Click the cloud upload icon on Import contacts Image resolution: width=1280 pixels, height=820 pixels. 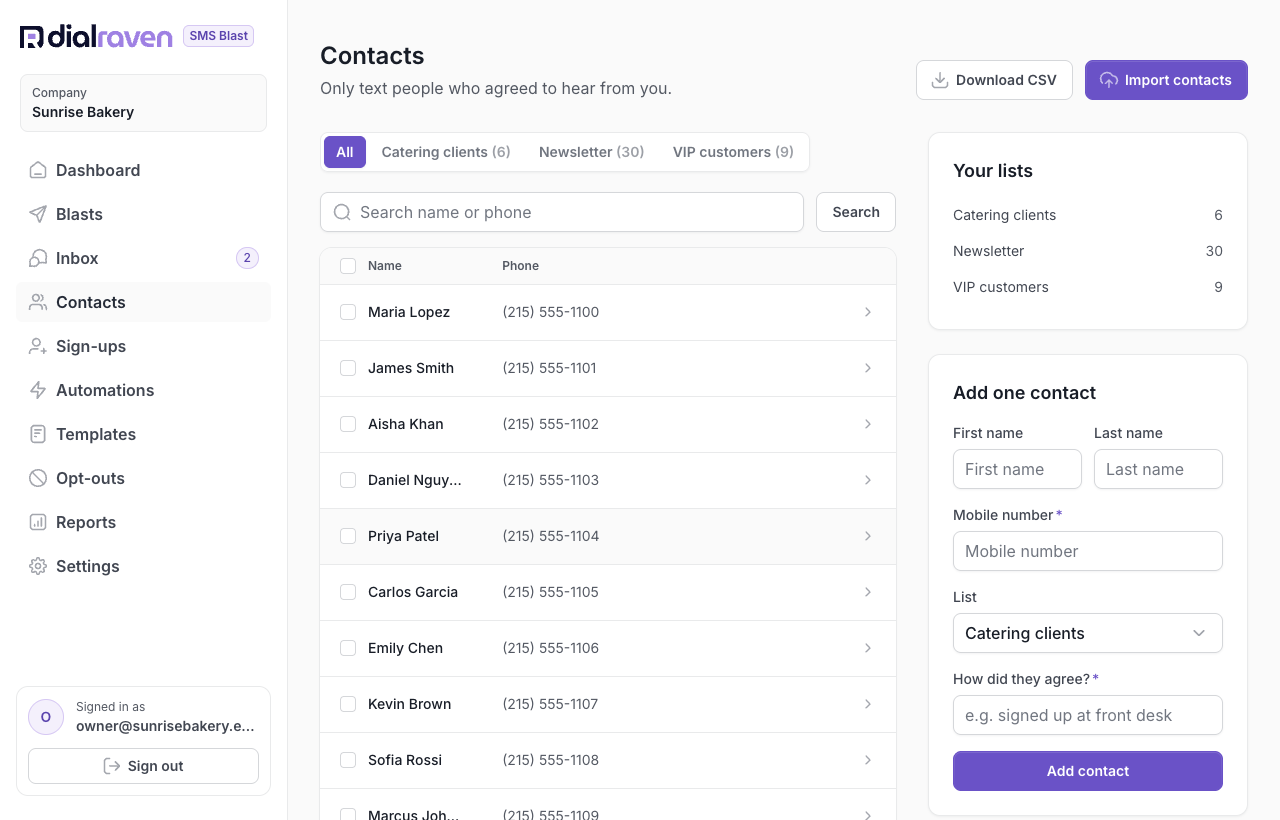coord(1109,80)
